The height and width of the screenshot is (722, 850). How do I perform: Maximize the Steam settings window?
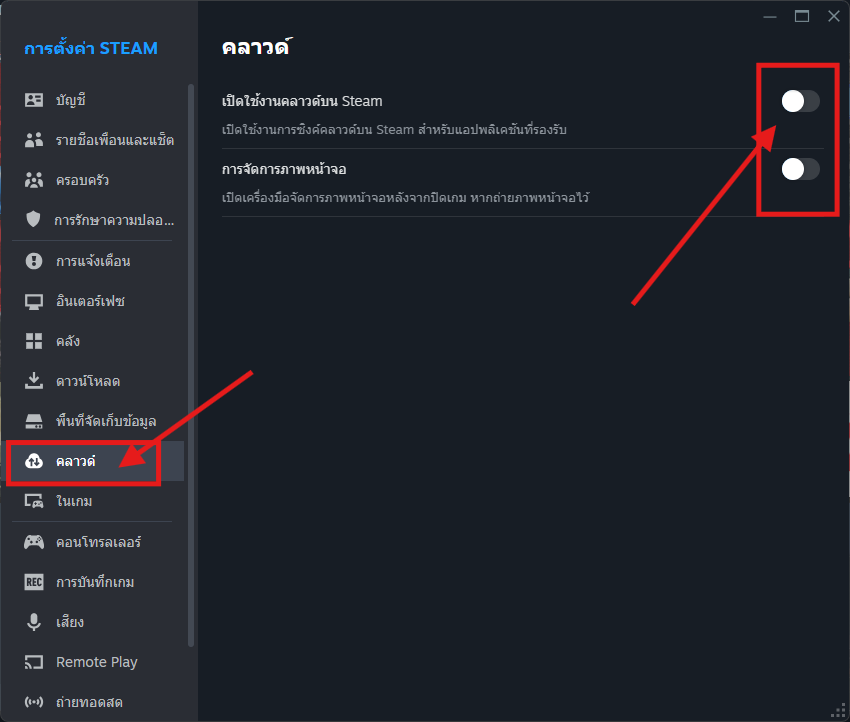pos(802,16)
